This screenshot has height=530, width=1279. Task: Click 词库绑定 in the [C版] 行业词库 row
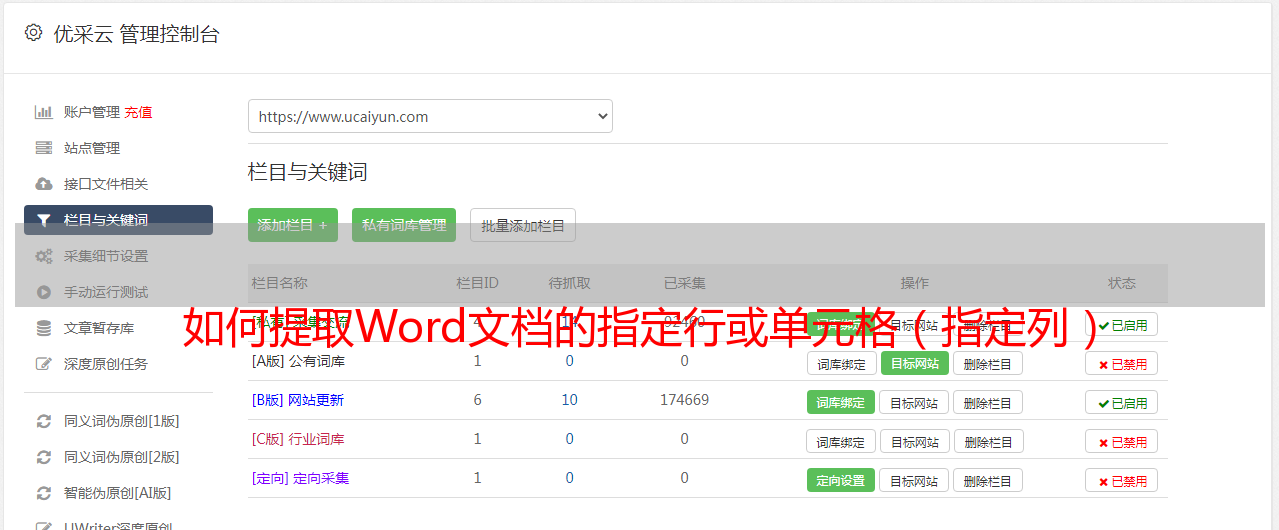point(841,442)
